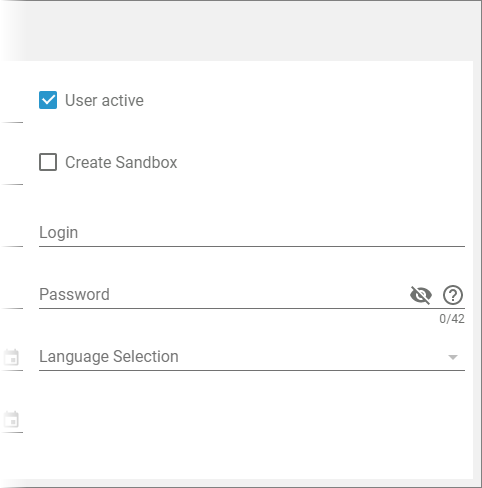Click the cropped field left of Login
Viewport: 482px width, 488px height.
point(12,235)
